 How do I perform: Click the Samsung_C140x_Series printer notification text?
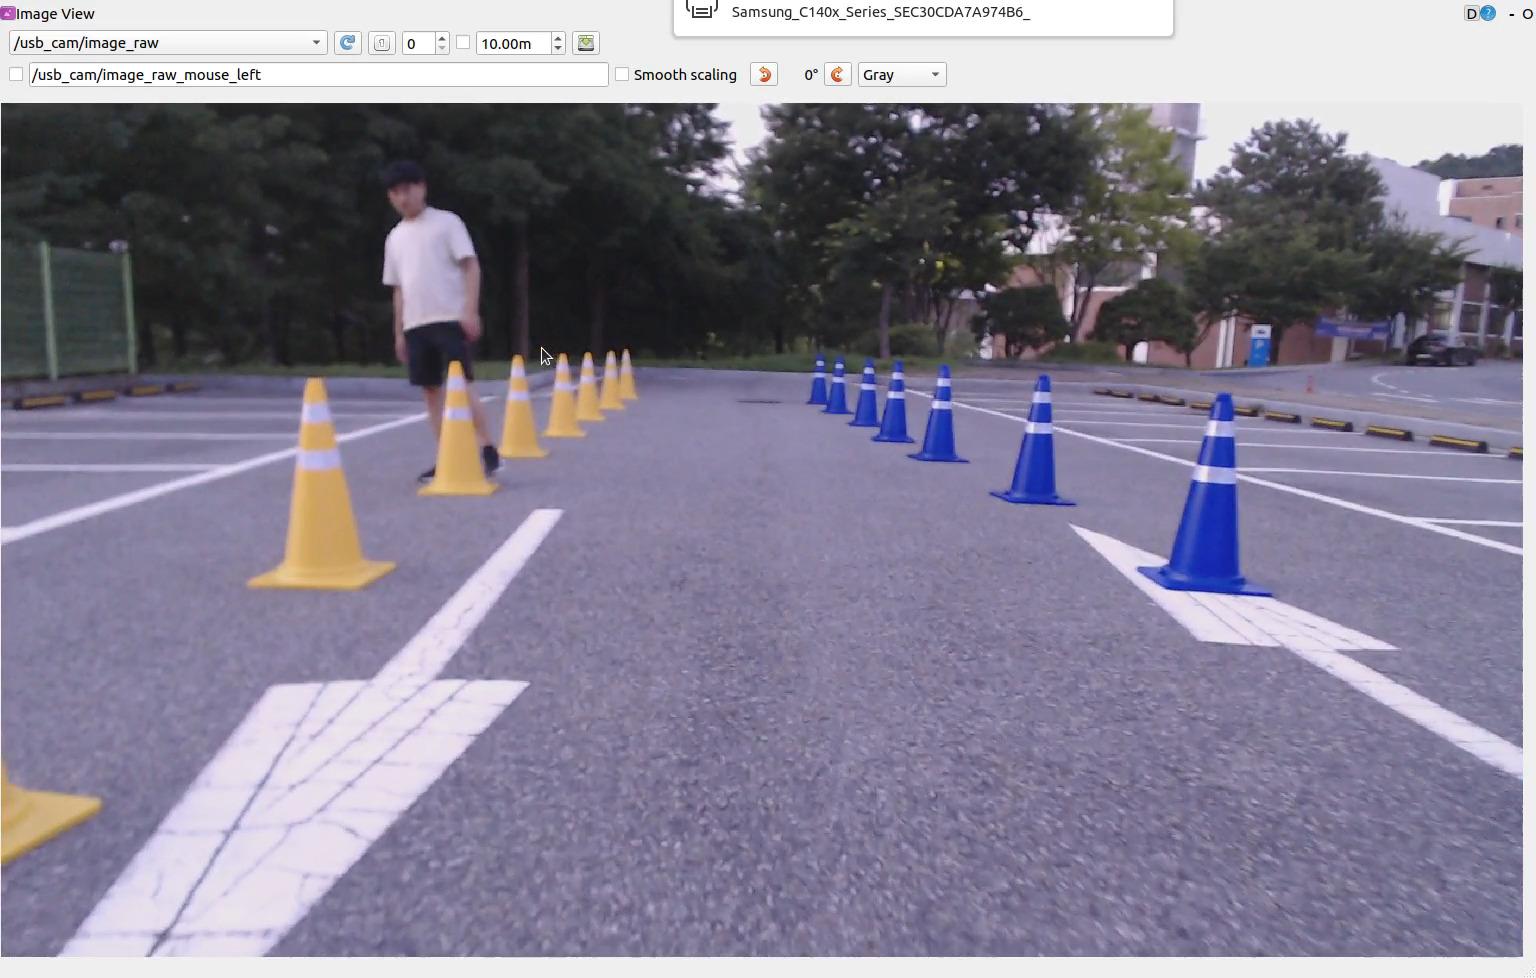881,12
